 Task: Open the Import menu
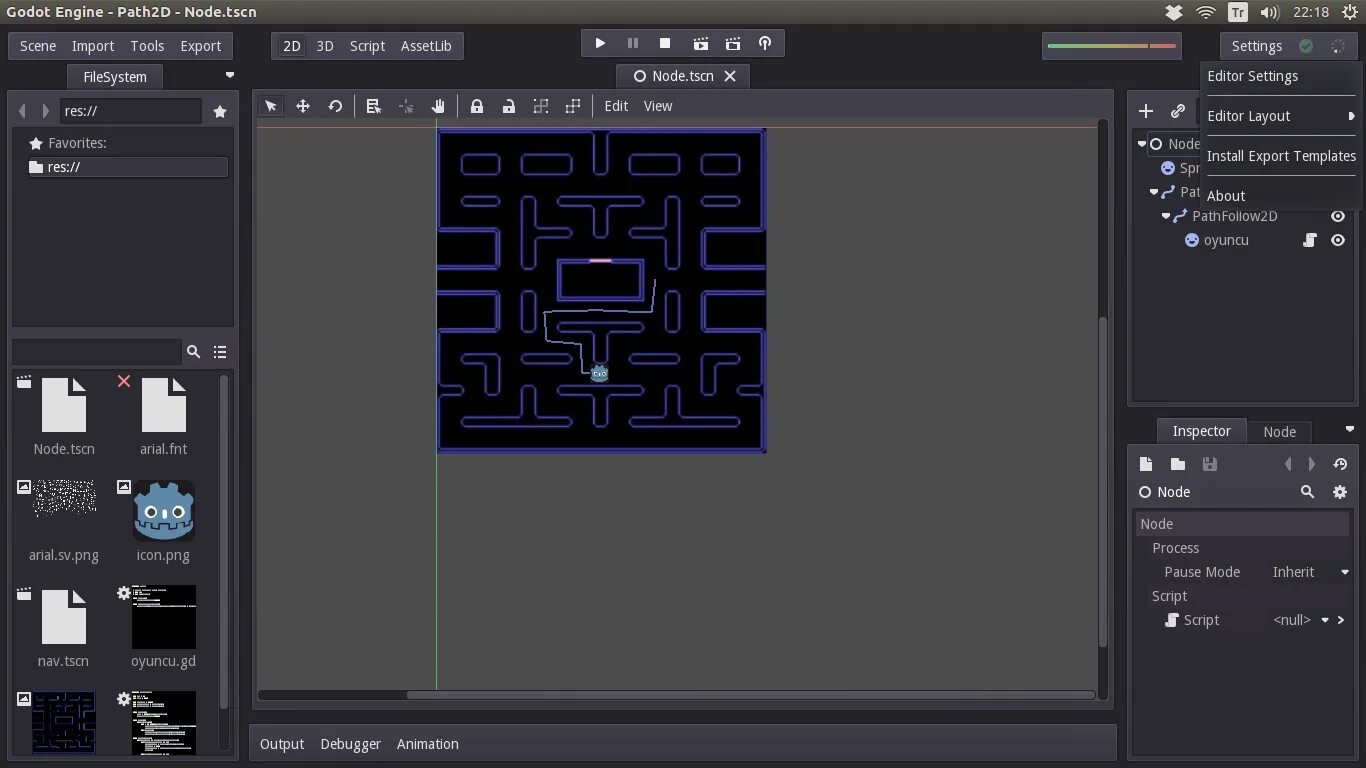pos(93,46)
